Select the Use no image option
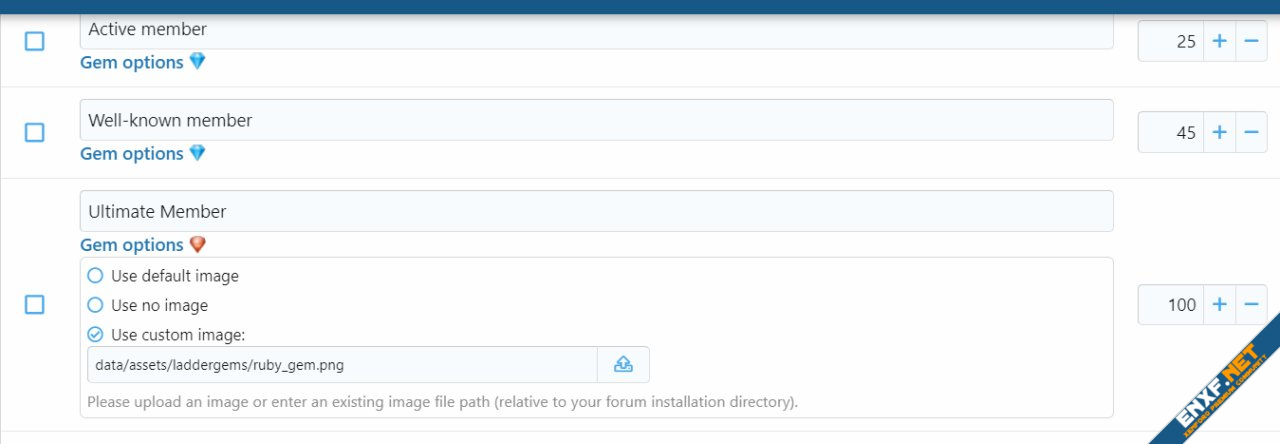 point(96,305)
